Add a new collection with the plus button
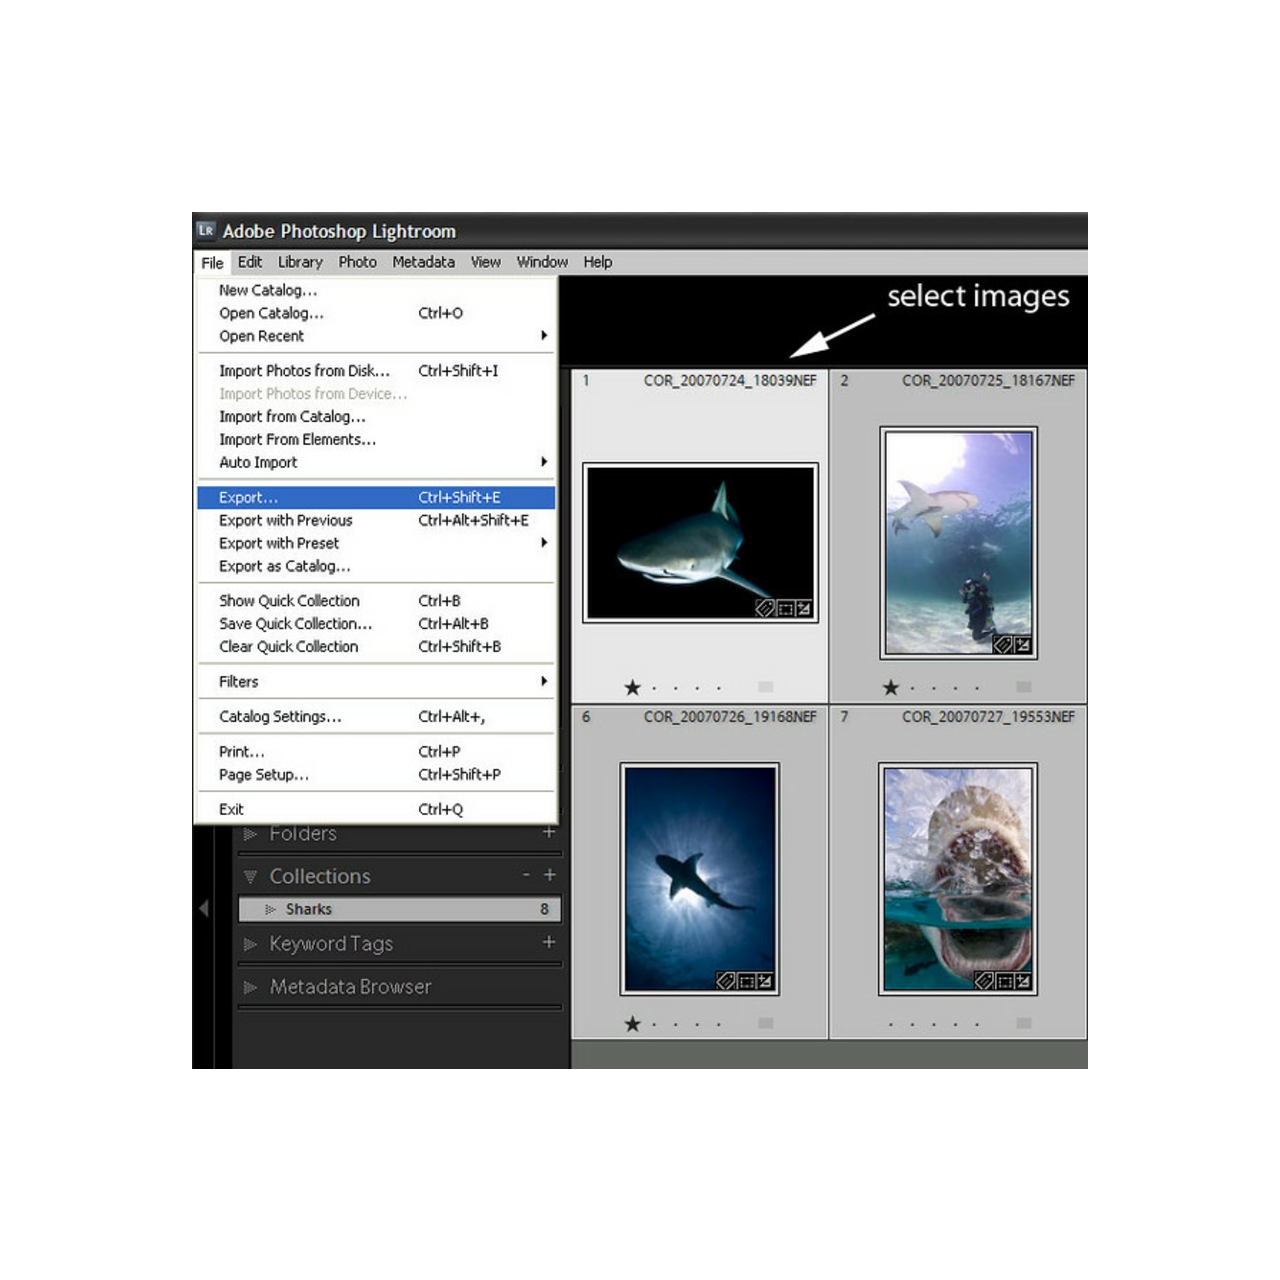 [549, 875]
